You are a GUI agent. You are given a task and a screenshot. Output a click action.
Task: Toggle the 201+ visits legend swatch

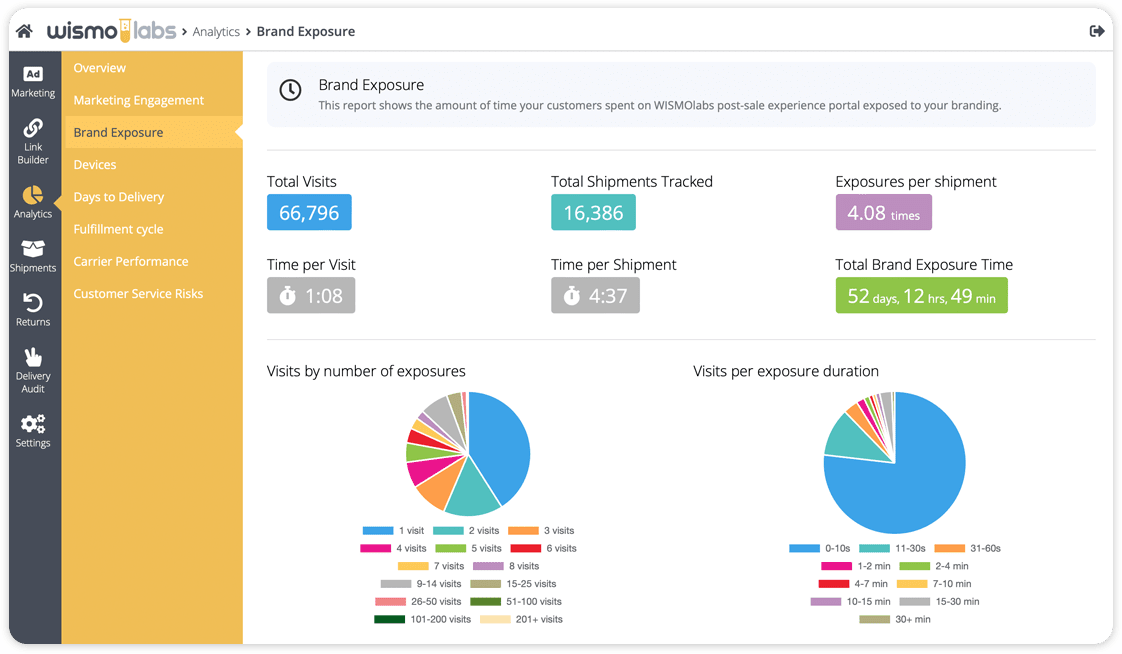pyautogui.click(x=495, y=620)
